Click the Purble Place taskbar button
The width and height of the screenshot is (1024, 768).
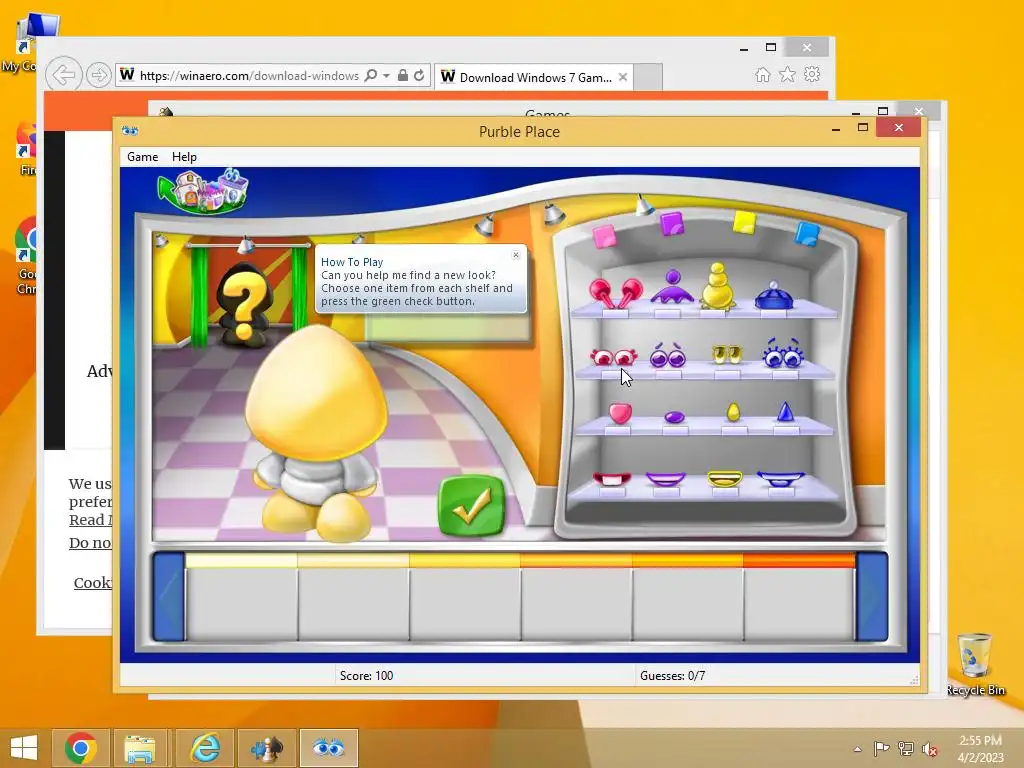[328, 748]
